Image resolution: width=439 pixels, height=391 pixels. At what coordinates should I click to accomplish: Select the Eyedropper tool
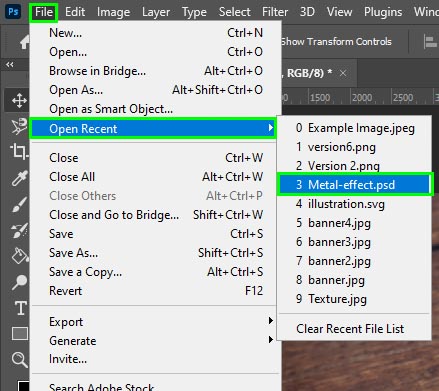coord(19,178)
